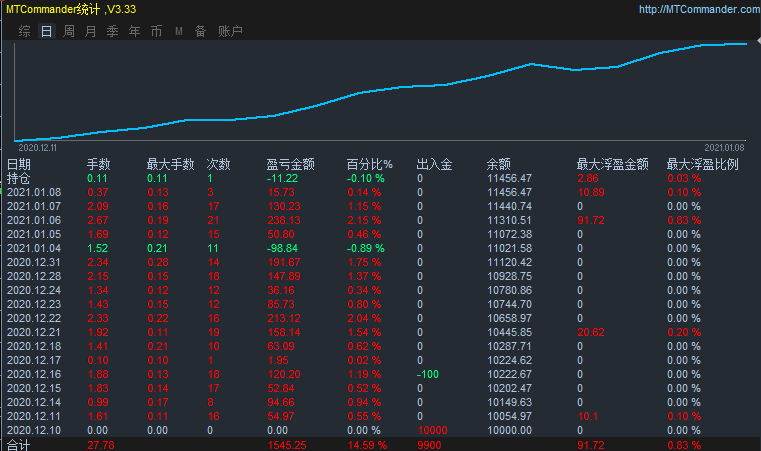Viewport: 761px width, 451px height.
Task: Open the 年 yearly tab
Action: [134, 32]
